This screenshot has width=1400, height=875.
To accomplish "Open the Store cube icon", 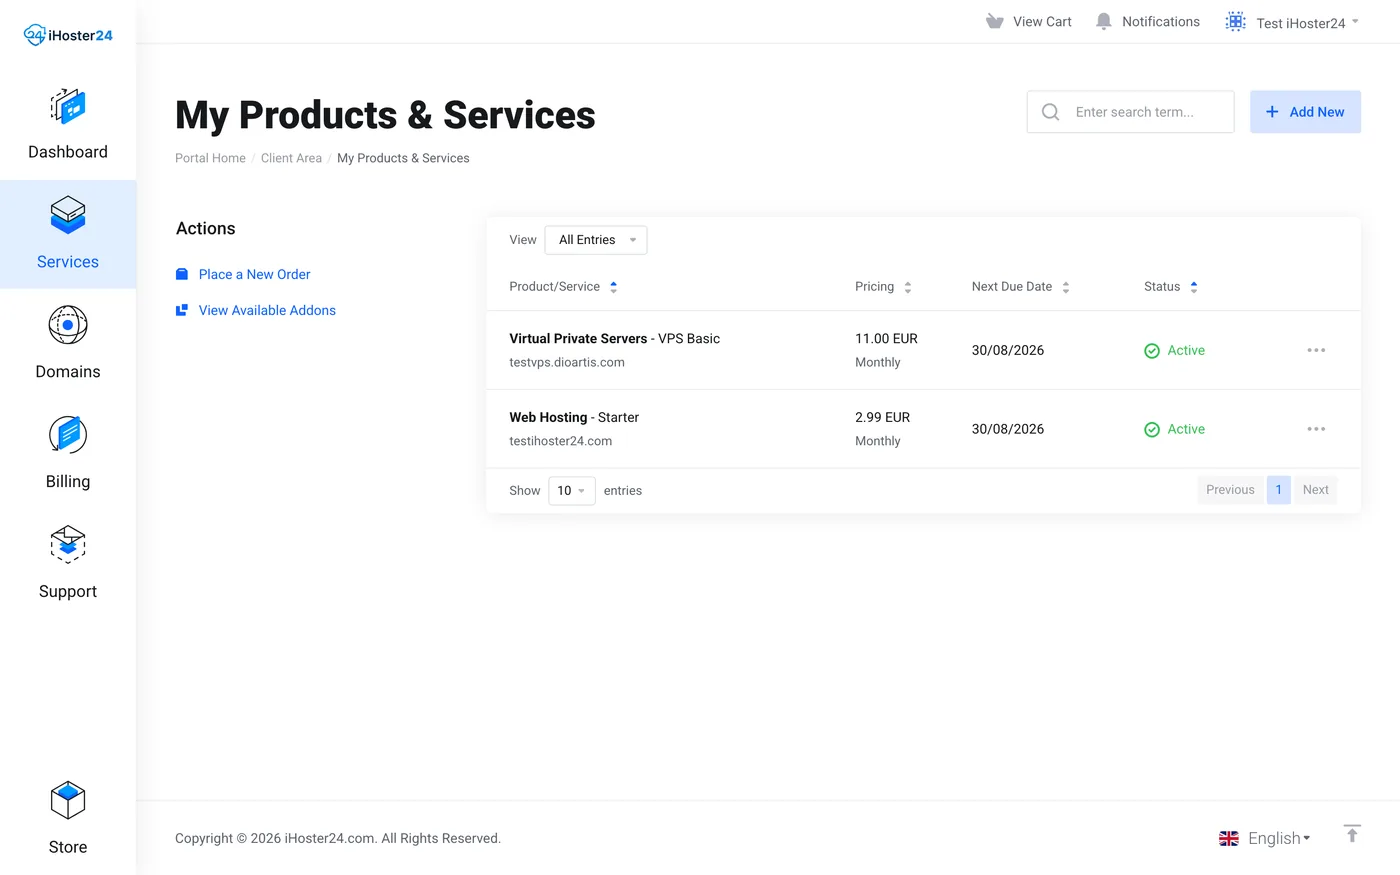I will 68,800.
